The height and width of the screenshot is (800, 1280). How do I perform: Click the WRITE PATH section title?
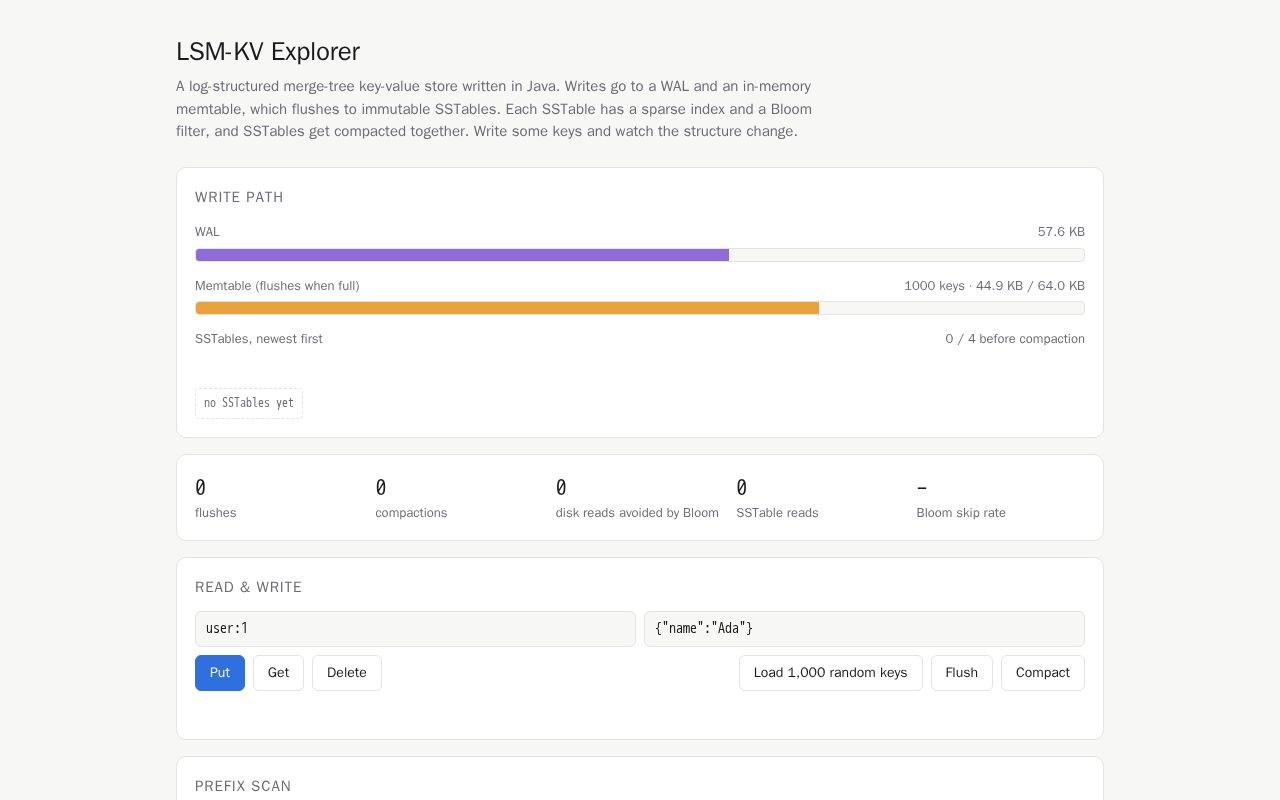(x=239, y=197)
